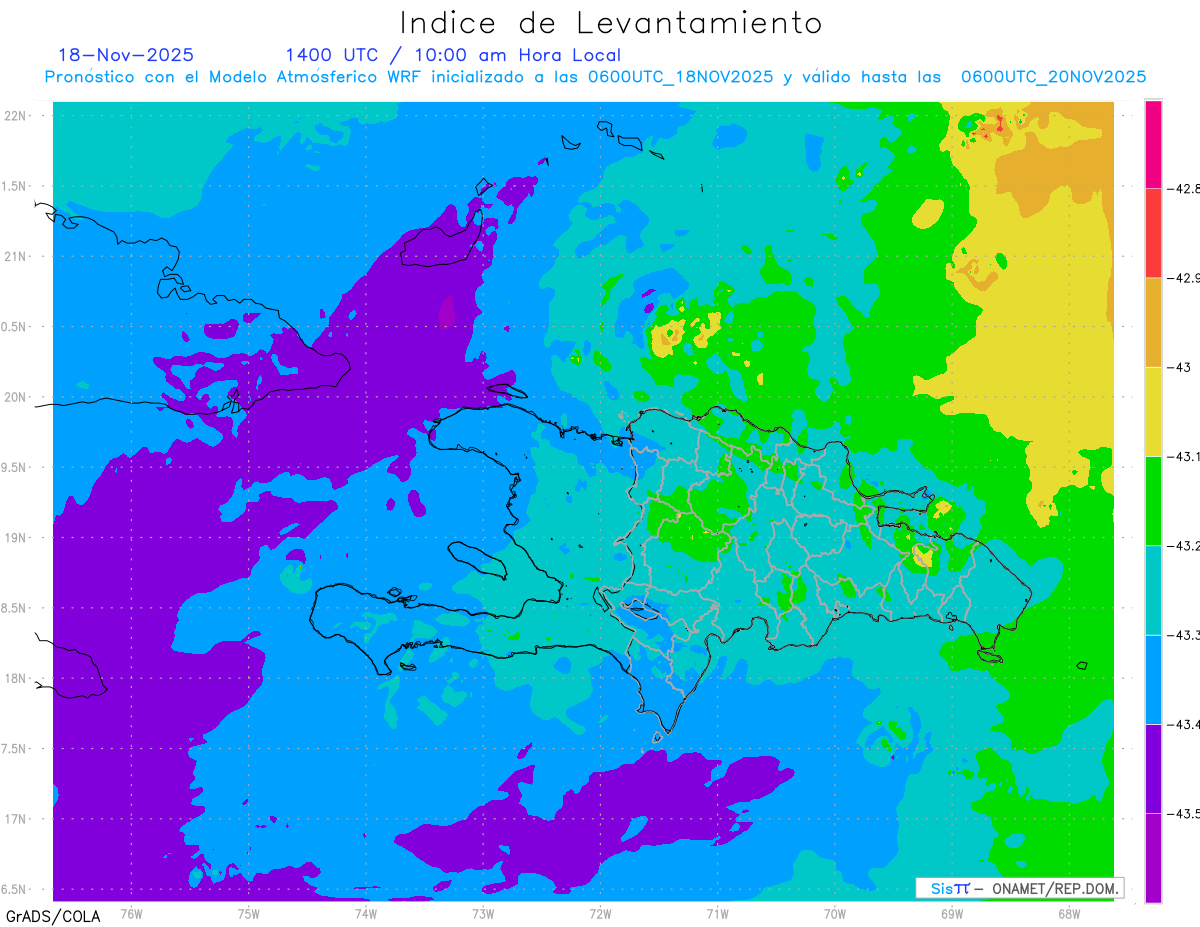Click the "68W" longitude label

pos(1069,913)
